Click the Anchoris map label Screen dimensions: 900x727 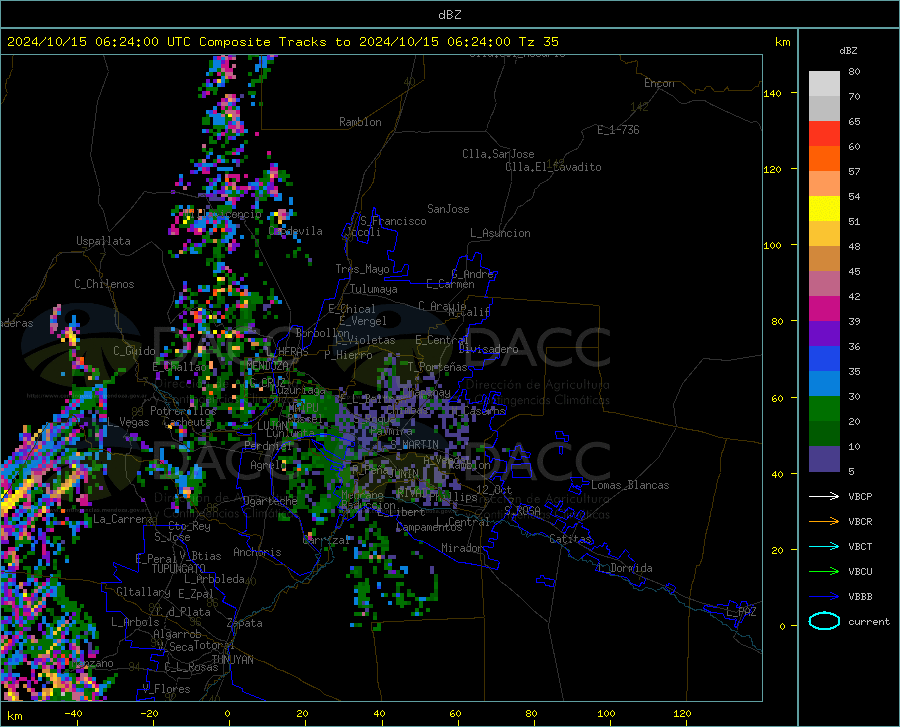[x=257, y=552]
